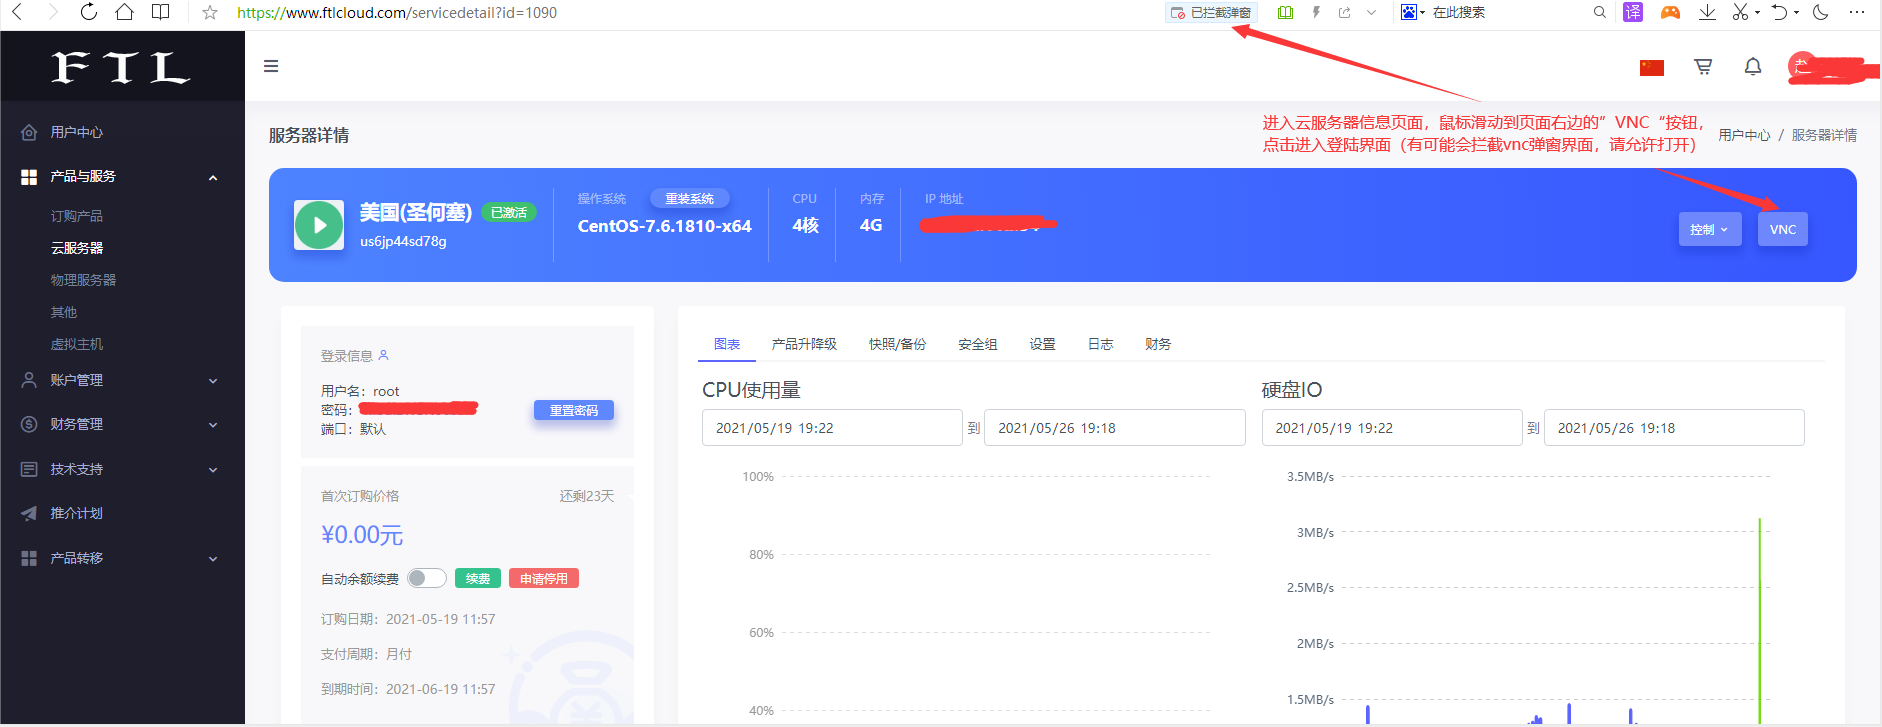Click the share page icon
Screen dimensions: 1882x727
point(1344,12)
